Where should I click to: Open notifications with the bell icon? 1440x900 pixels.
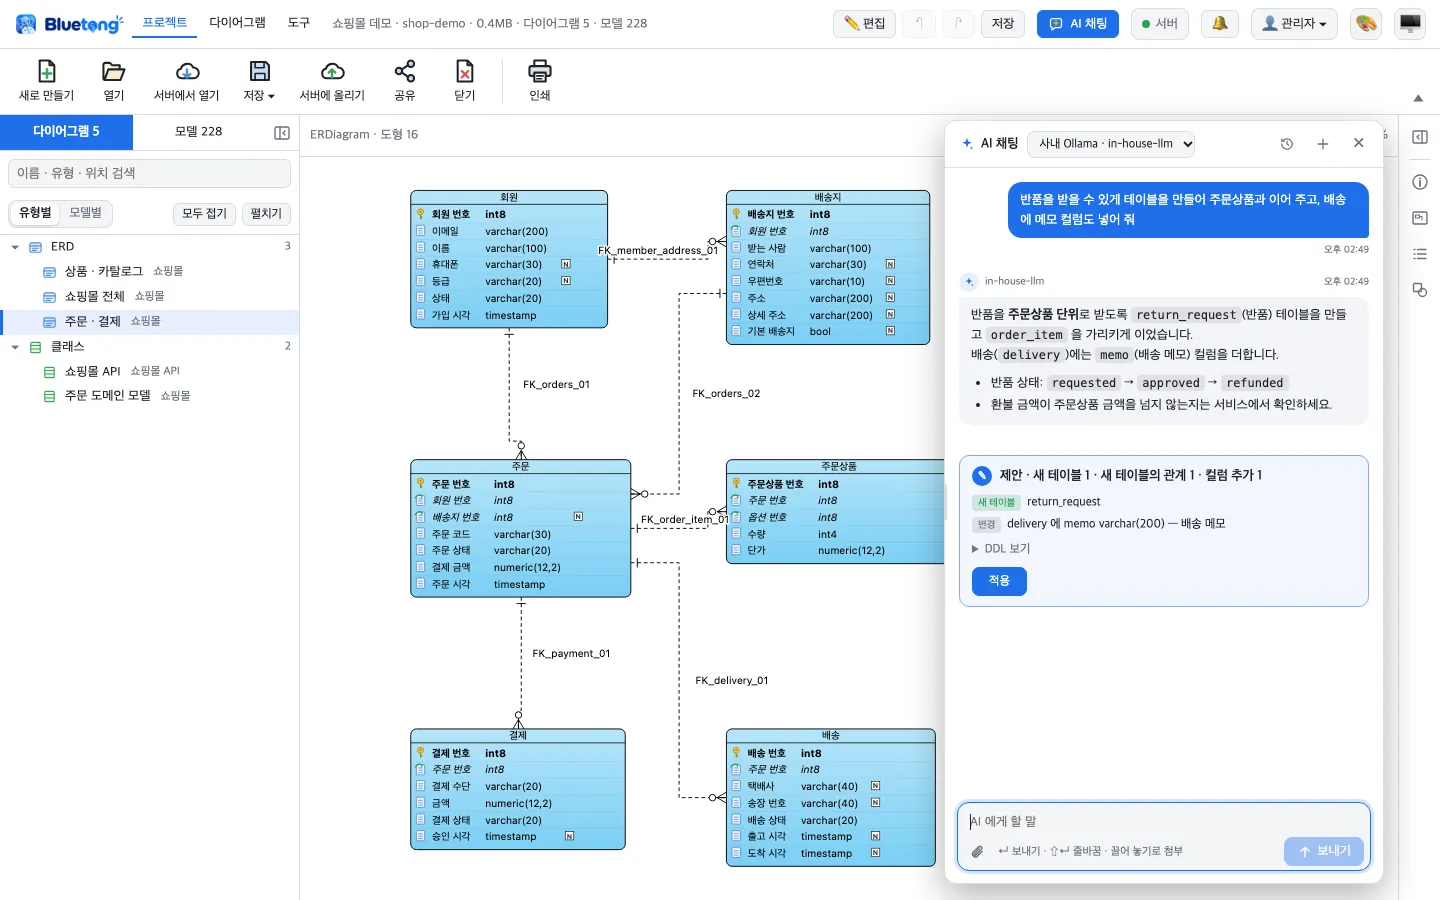pos(1220,23)
